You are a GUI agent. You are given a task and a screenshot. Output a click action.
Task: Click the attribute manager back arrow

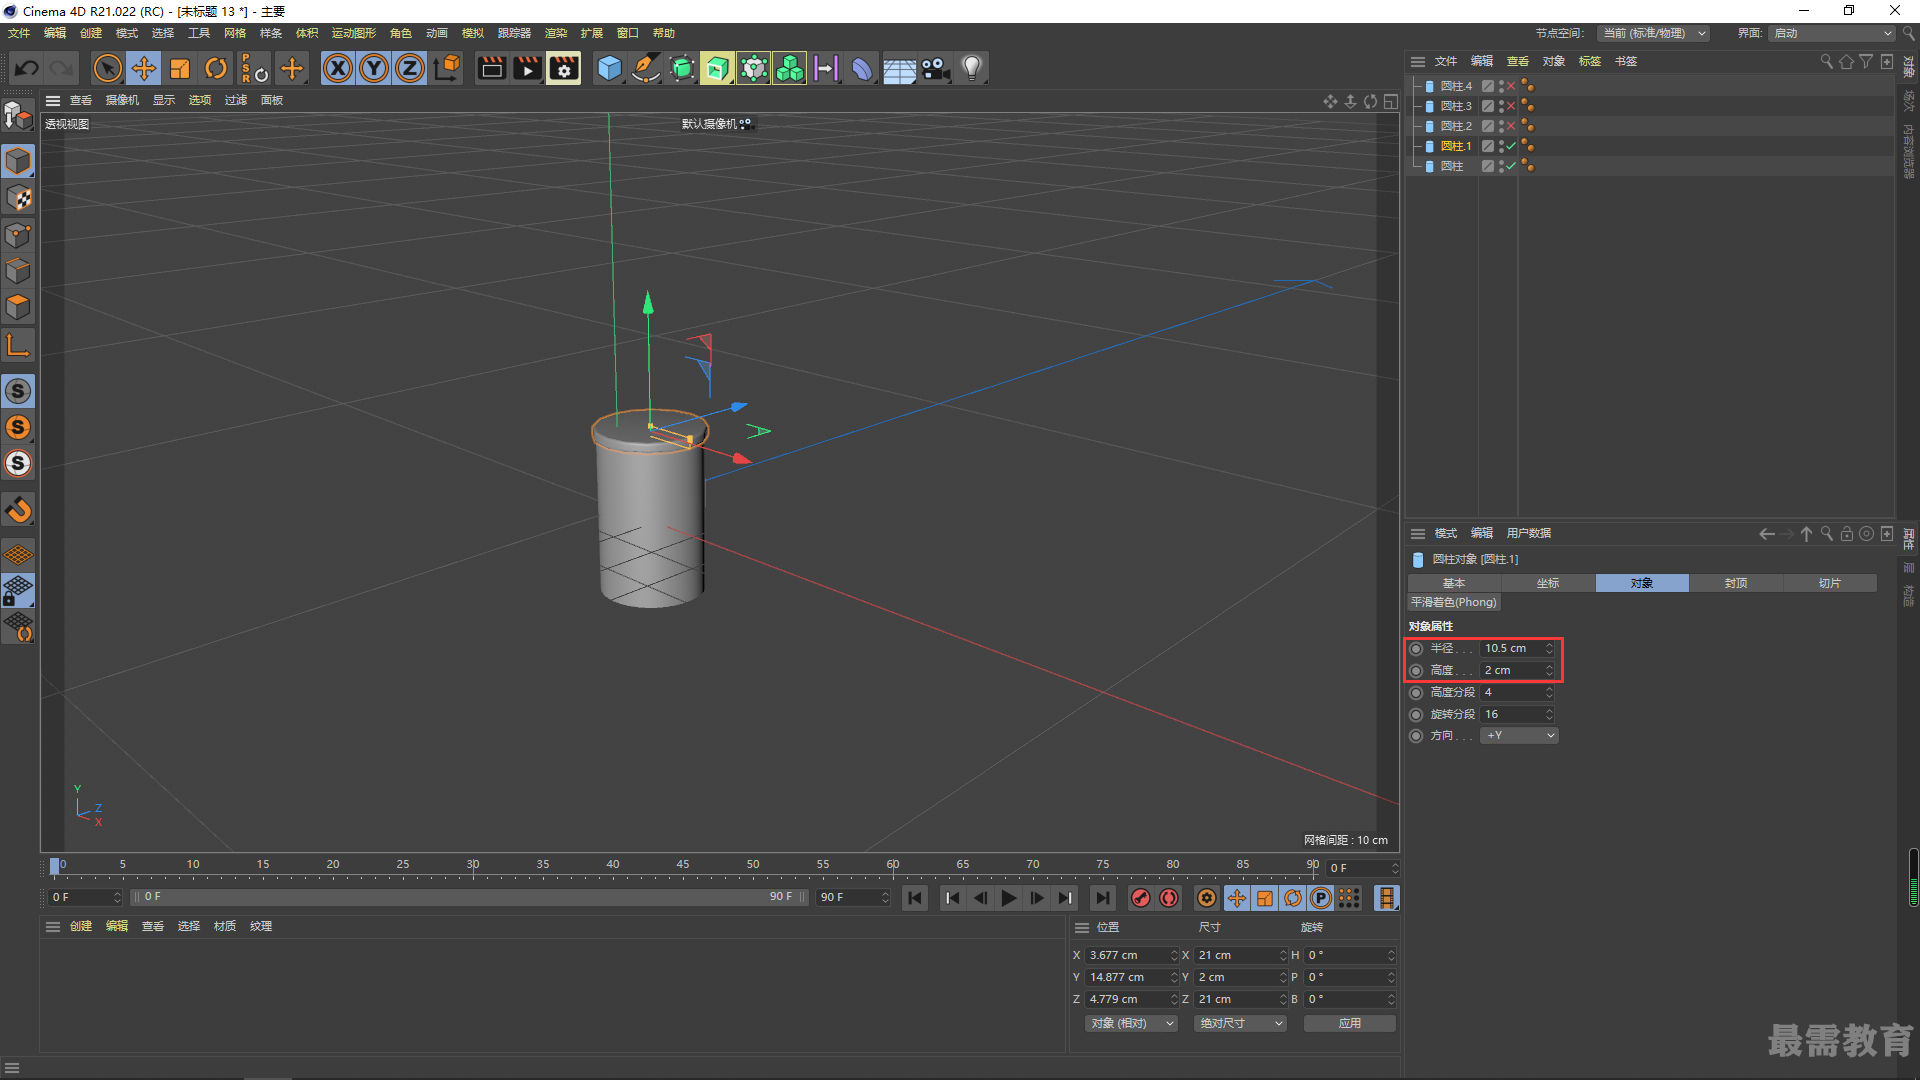1766,534
